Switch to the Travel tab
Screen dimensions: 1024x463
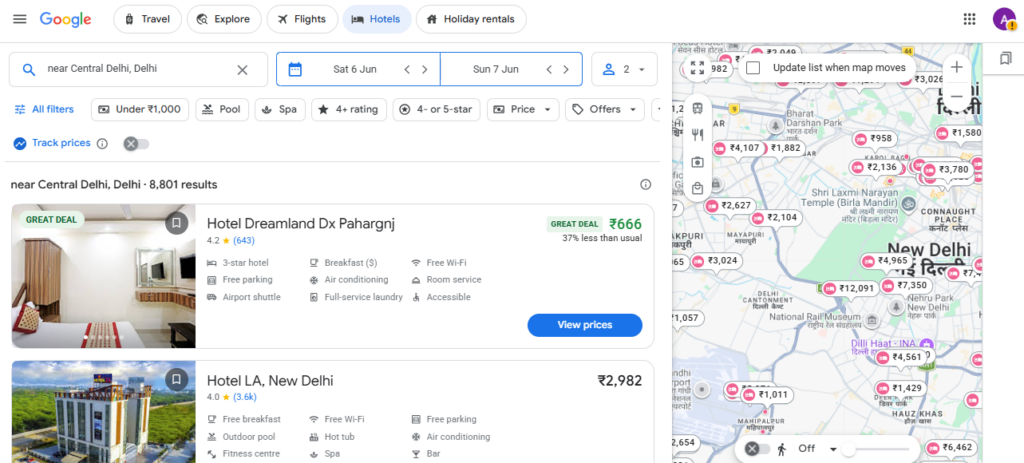[148, 19]
